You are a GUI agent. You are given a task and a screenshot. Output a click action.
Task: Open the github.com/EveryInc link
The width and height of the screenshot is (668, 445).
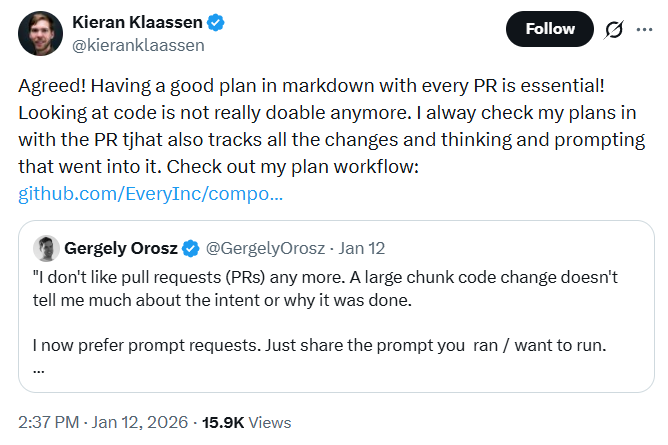click(151, 192)
